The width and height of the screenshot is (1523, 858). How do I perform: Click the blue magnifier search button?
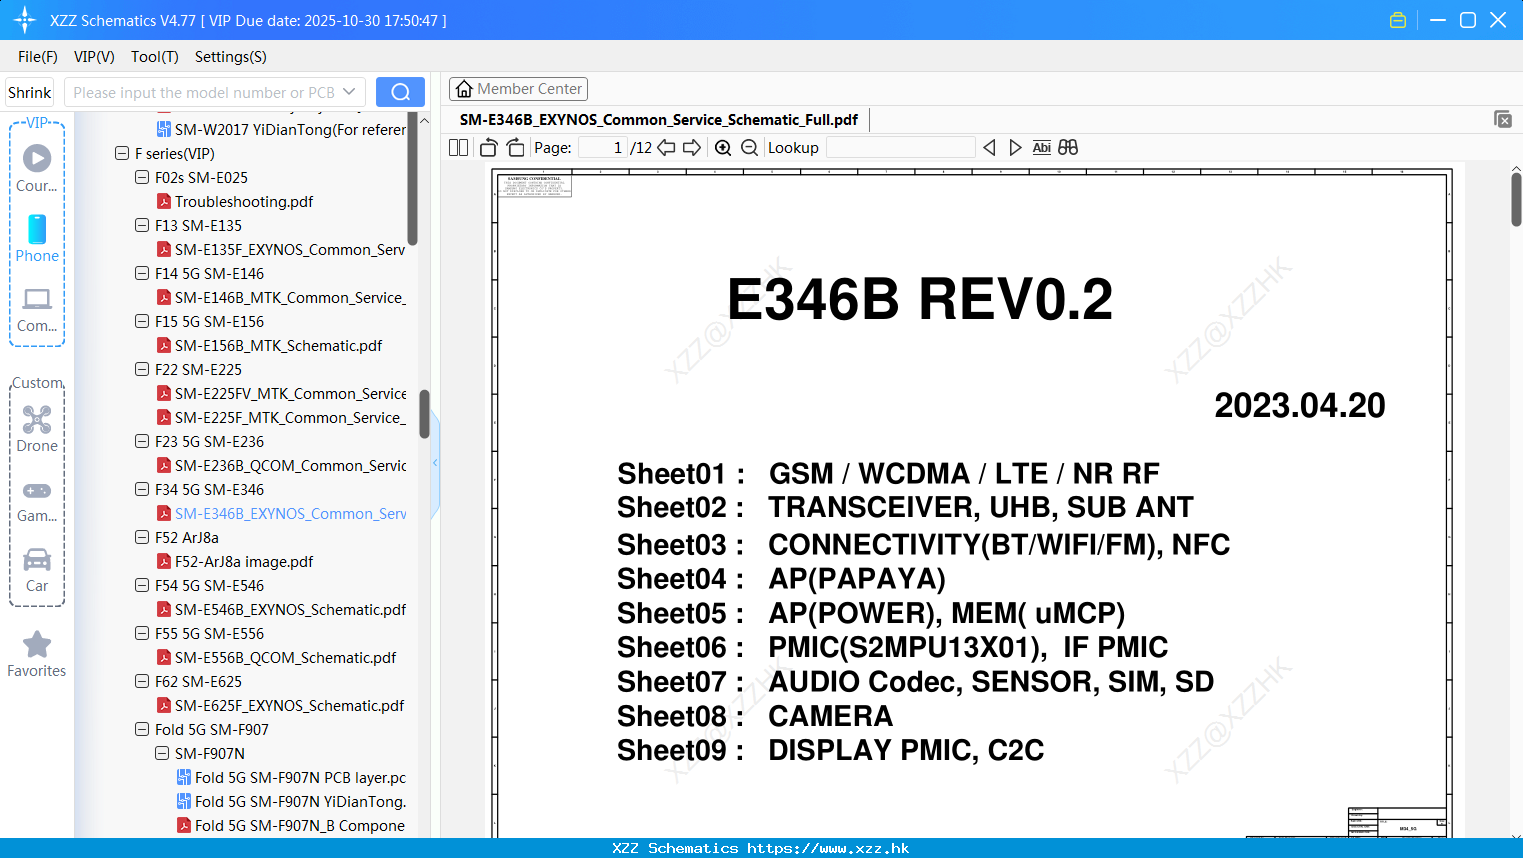(x=400, y=92)
